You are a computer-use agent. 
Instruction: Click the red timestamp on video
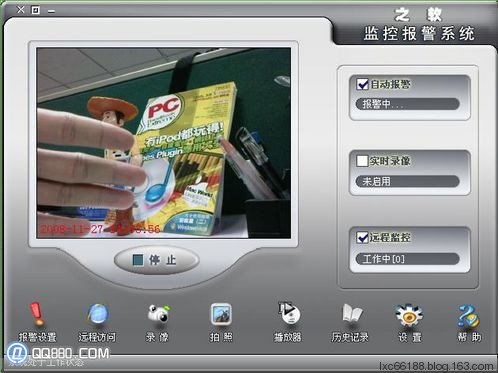point(100,229)
